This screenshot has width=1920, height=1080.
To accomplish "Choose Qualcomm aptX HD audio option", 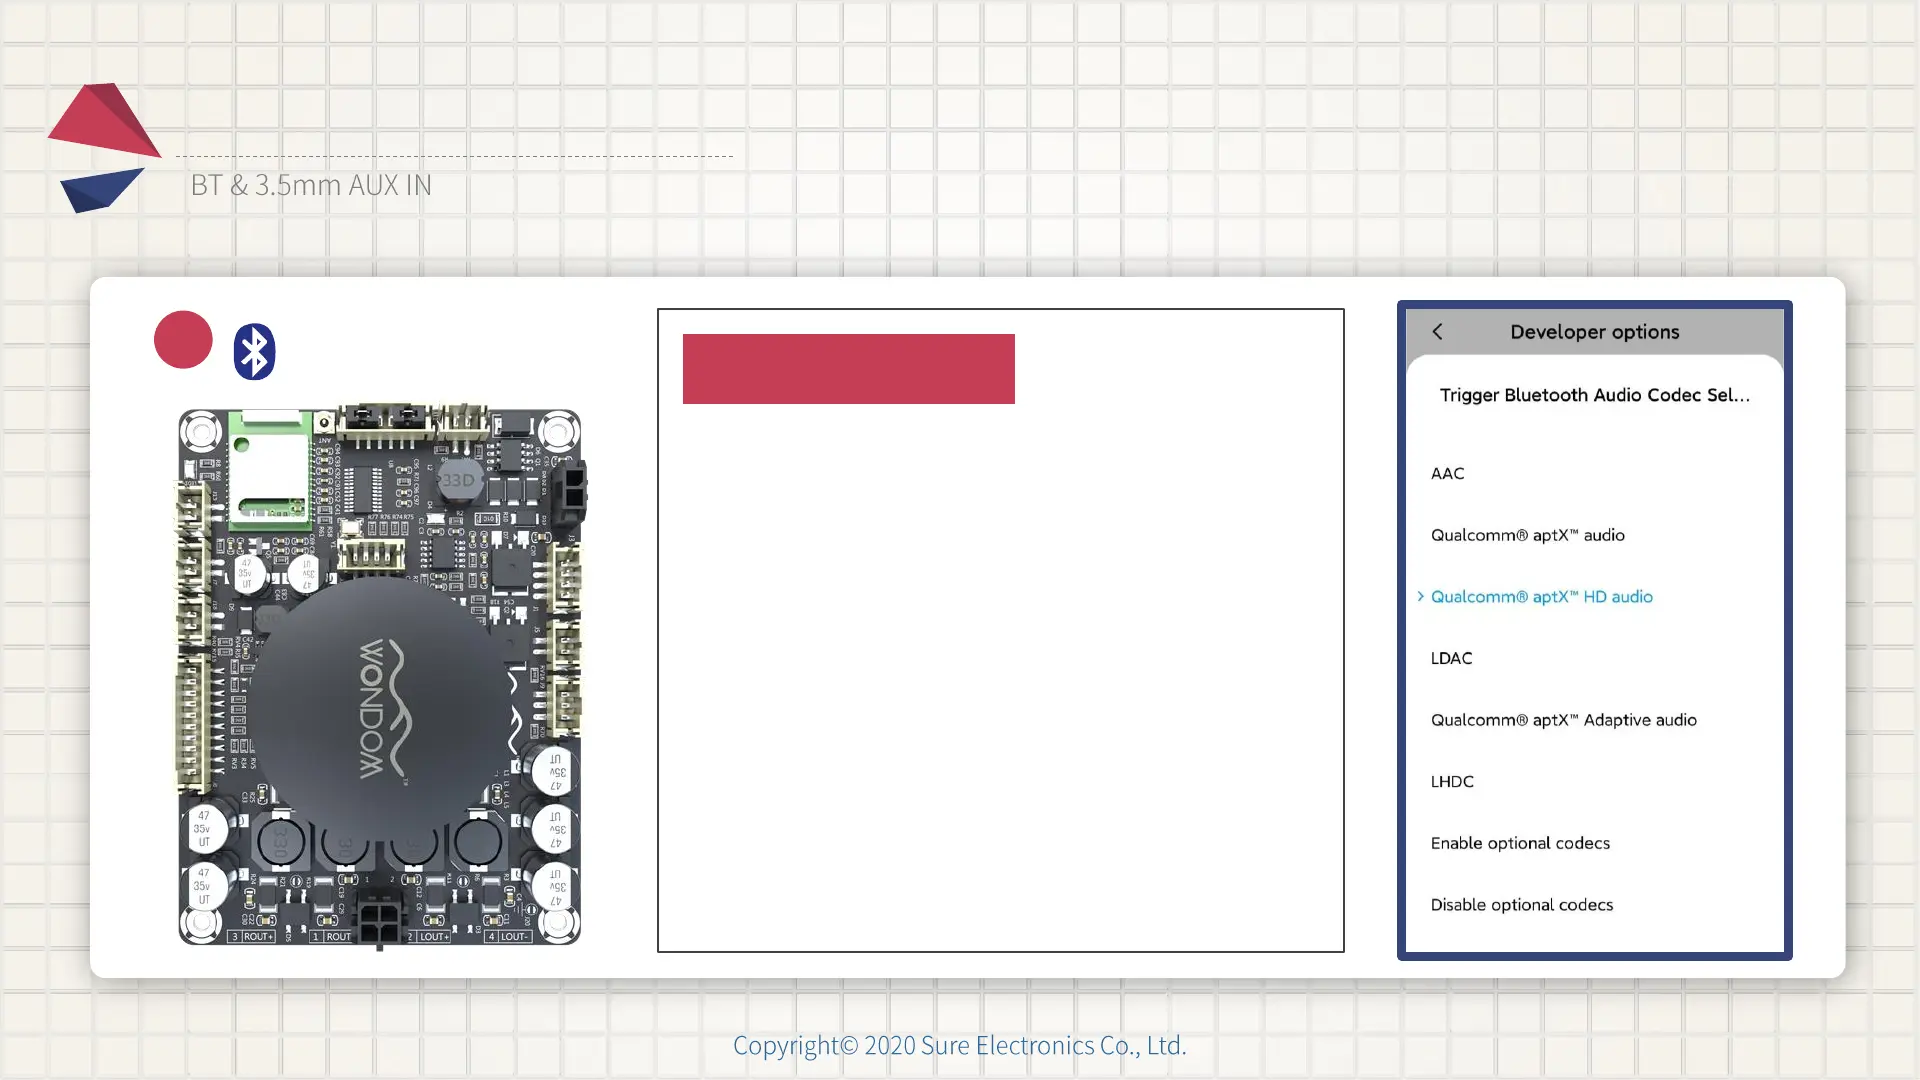I will 1541,597.
